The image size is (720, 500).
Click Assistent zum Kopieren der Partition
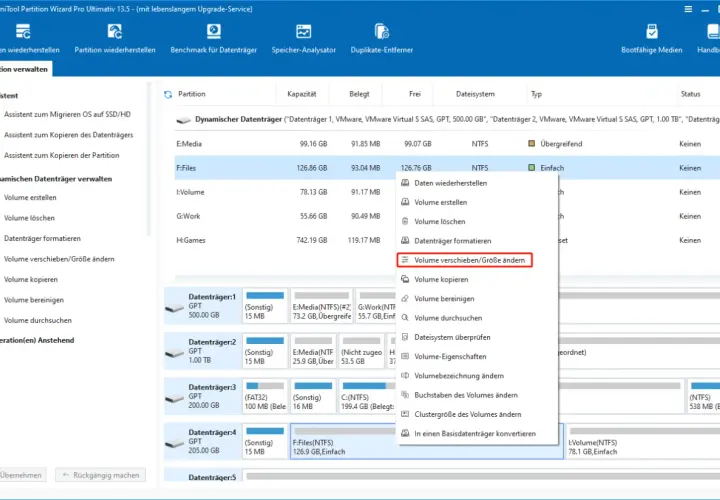62,155
